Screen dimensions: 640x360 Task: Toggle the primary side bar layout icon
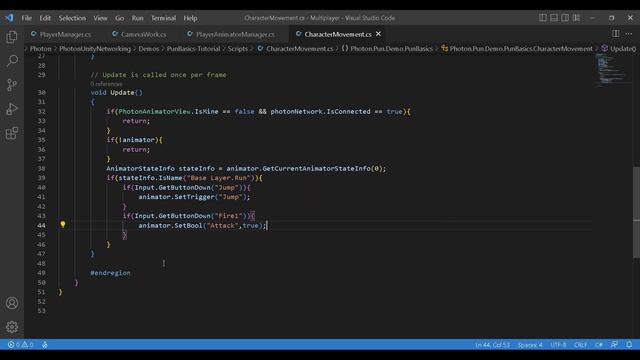point(542,18)
